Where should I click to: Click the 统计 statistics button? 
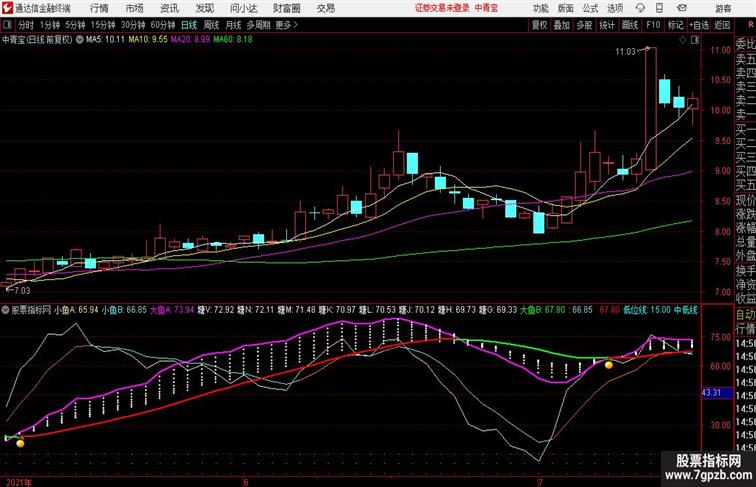[607, 25]
